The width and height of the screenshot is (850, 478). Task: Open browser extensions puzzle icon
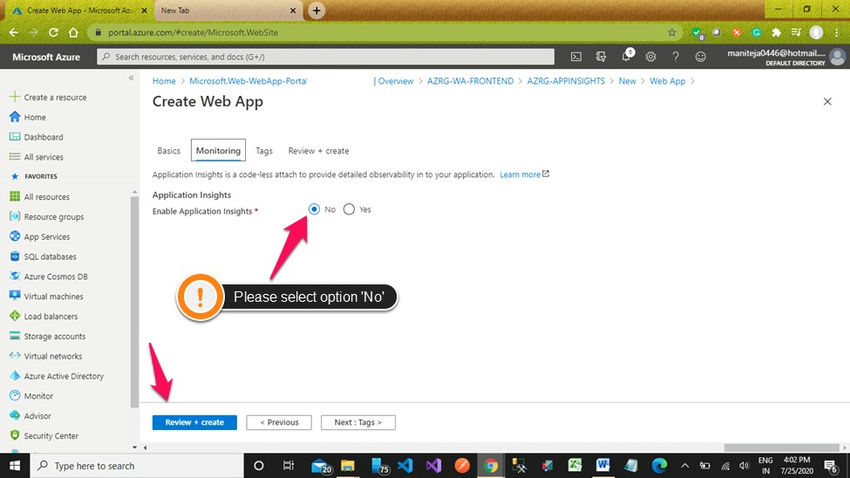776,33
